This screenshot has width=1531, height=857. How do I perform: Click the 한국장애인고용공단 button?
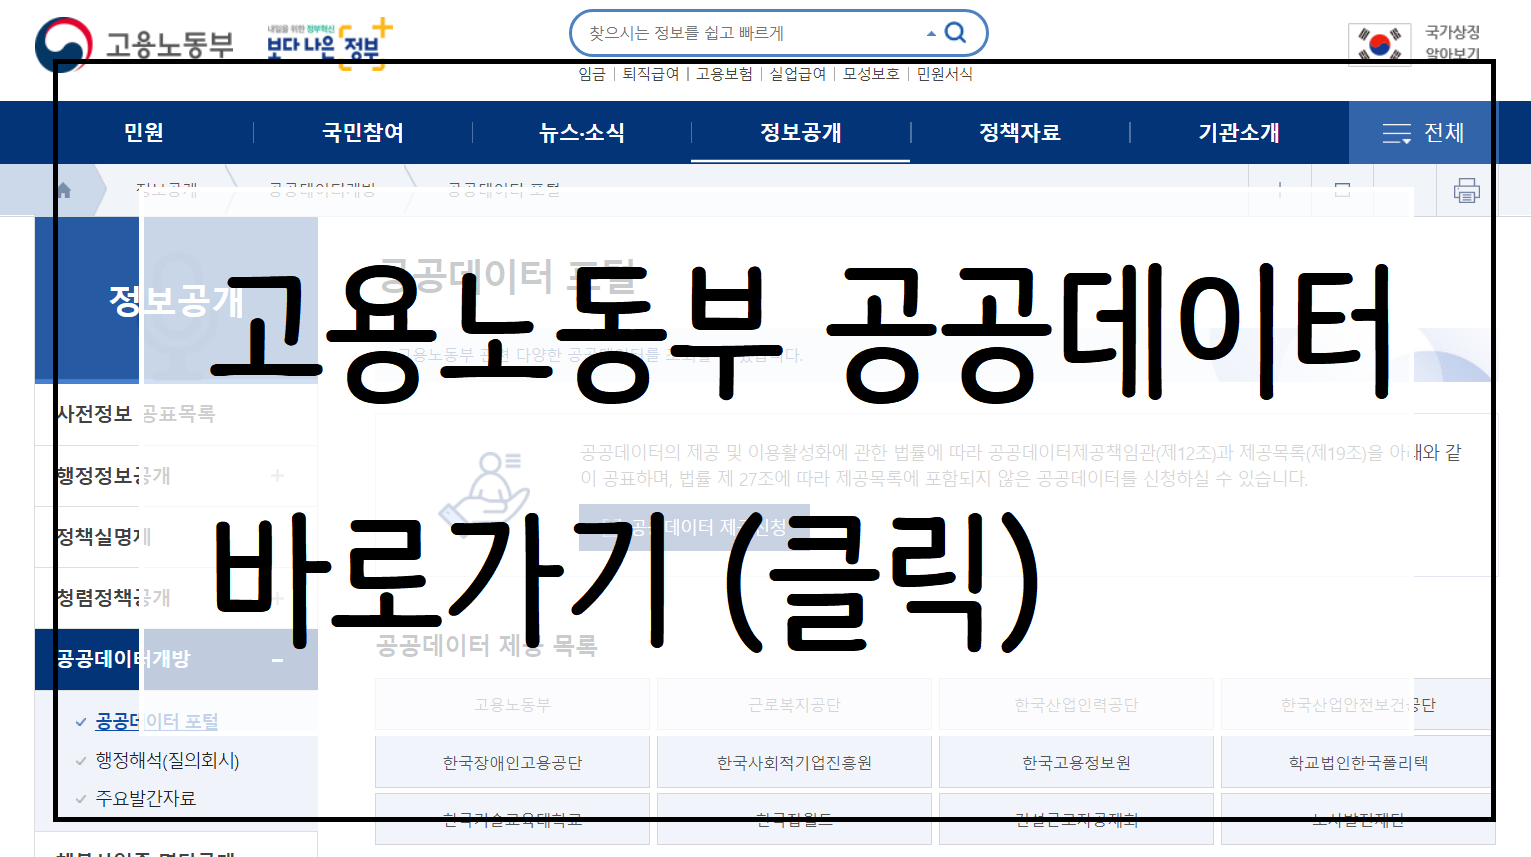(512, 762)
